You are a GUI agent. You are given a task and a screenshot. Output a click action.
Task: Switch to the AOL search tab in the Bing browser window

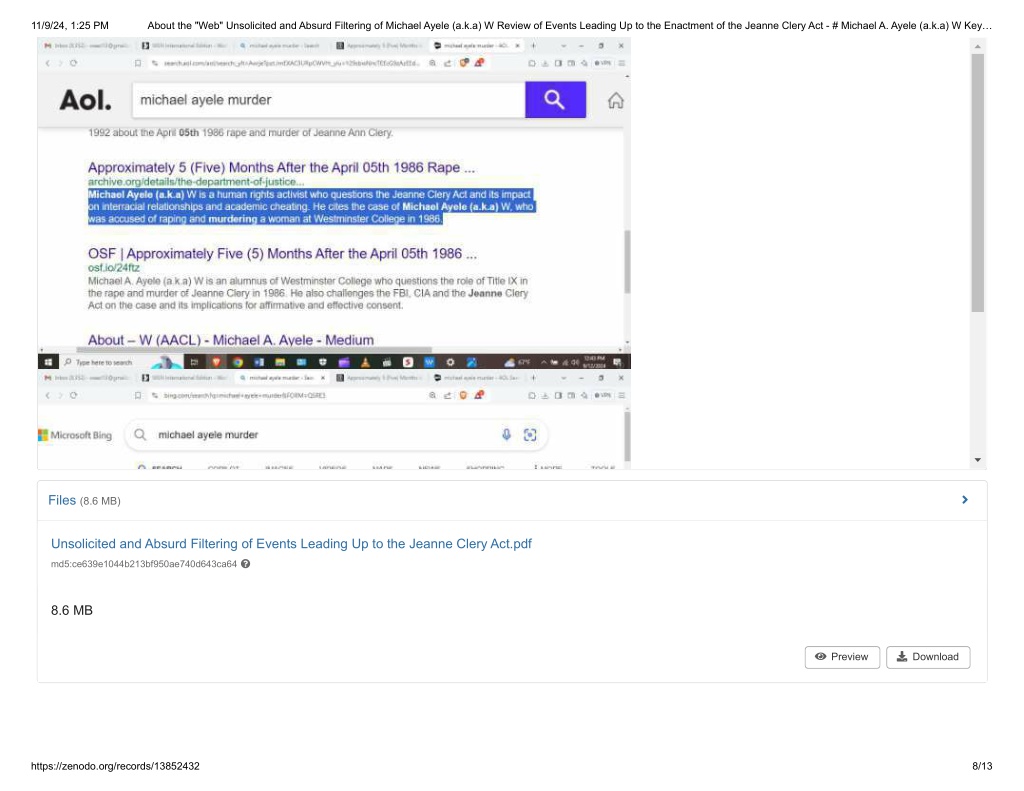pos(478,378)
